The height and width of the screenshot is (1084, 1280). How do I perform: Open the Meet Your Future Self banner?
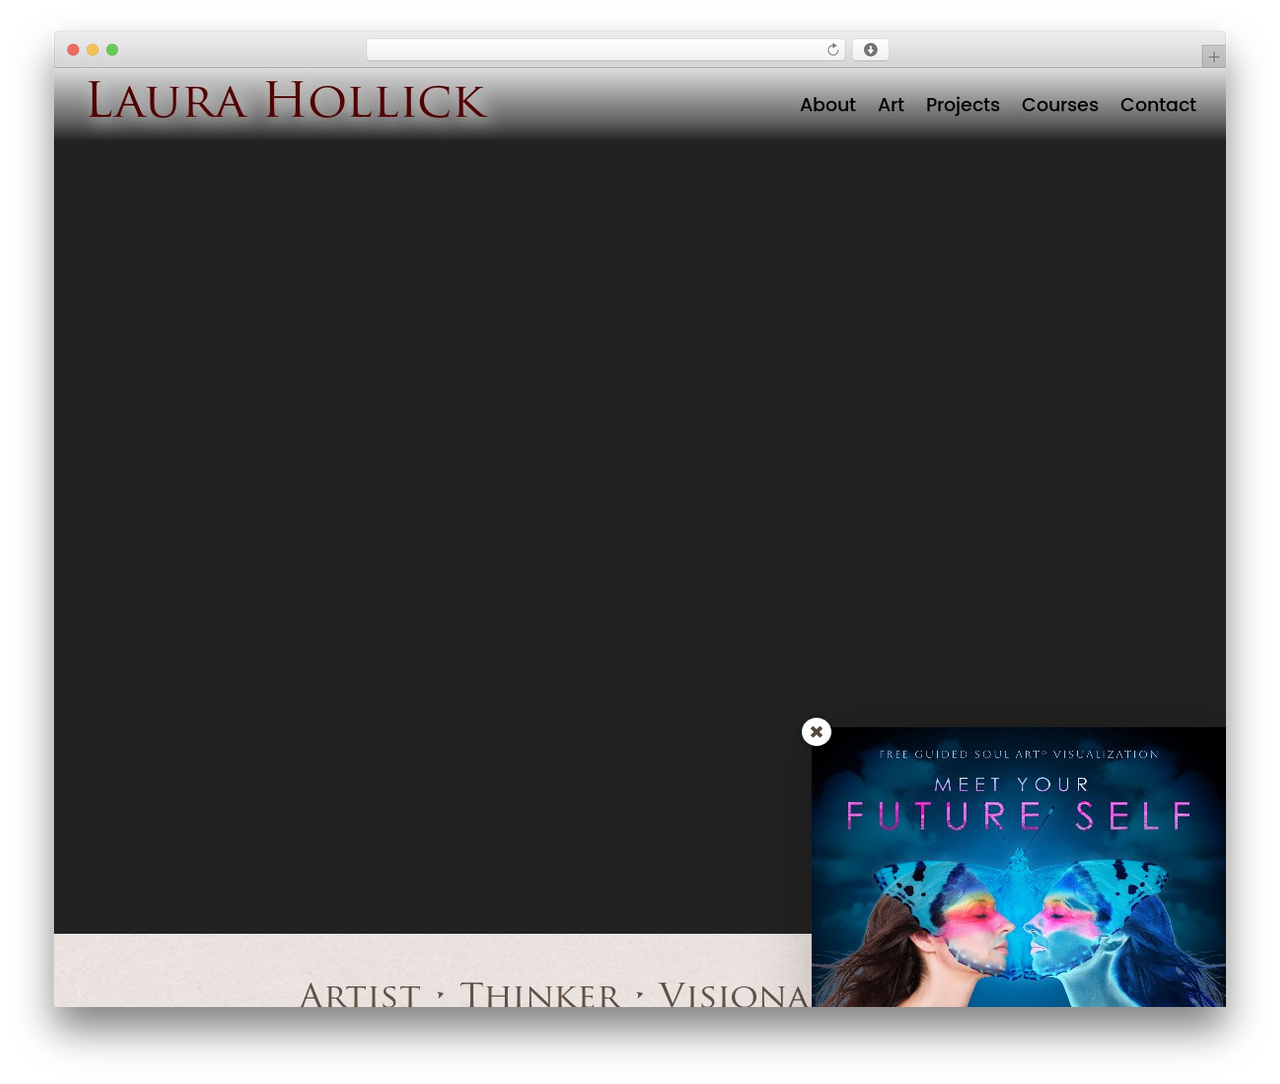point(1018,867)
